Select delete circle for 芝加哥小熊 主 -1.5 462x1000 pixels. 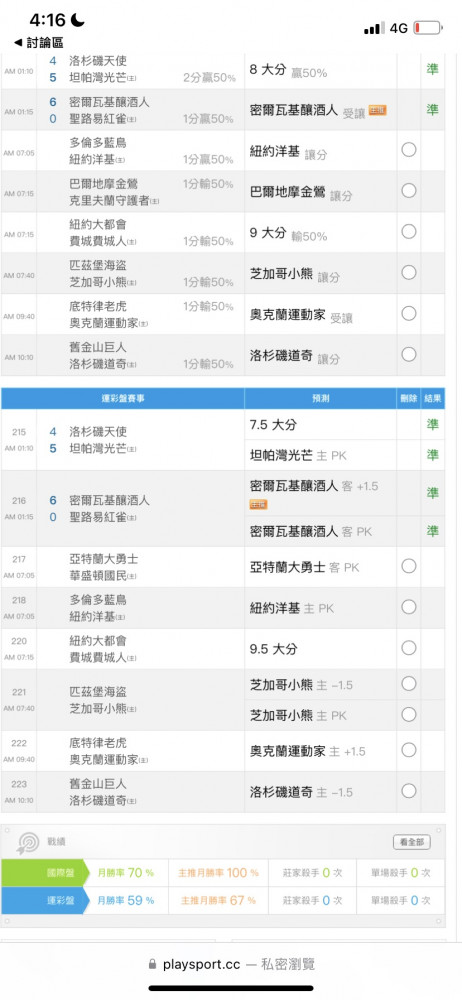pos(409,684)
